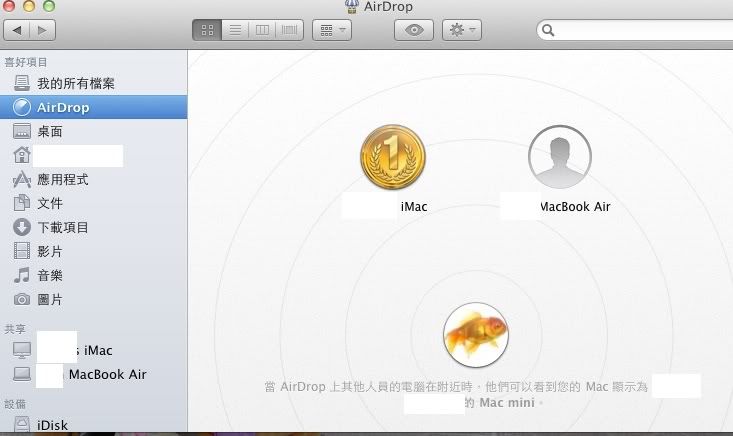Click the gold medal iMac AirDrop user
Screen dimensions: 733x436
393,157
